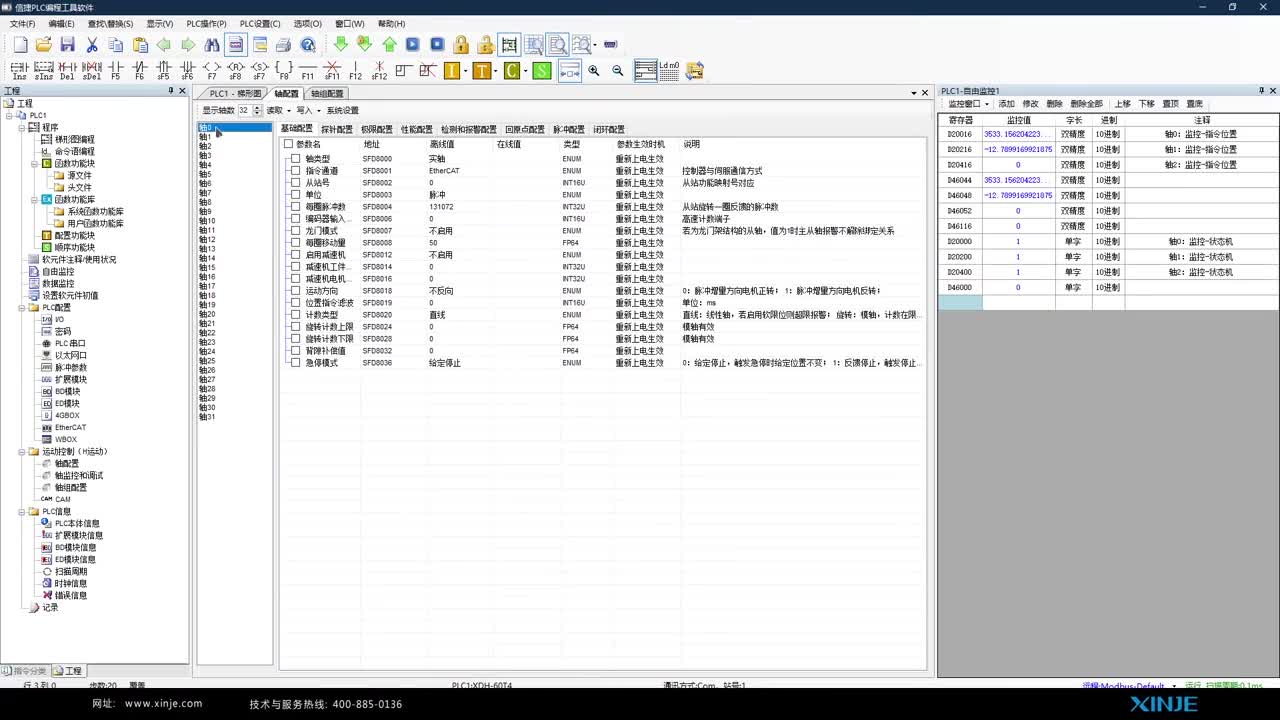Open EtherCAT item in project tree

pyautogui.click(x=70, y=428)
